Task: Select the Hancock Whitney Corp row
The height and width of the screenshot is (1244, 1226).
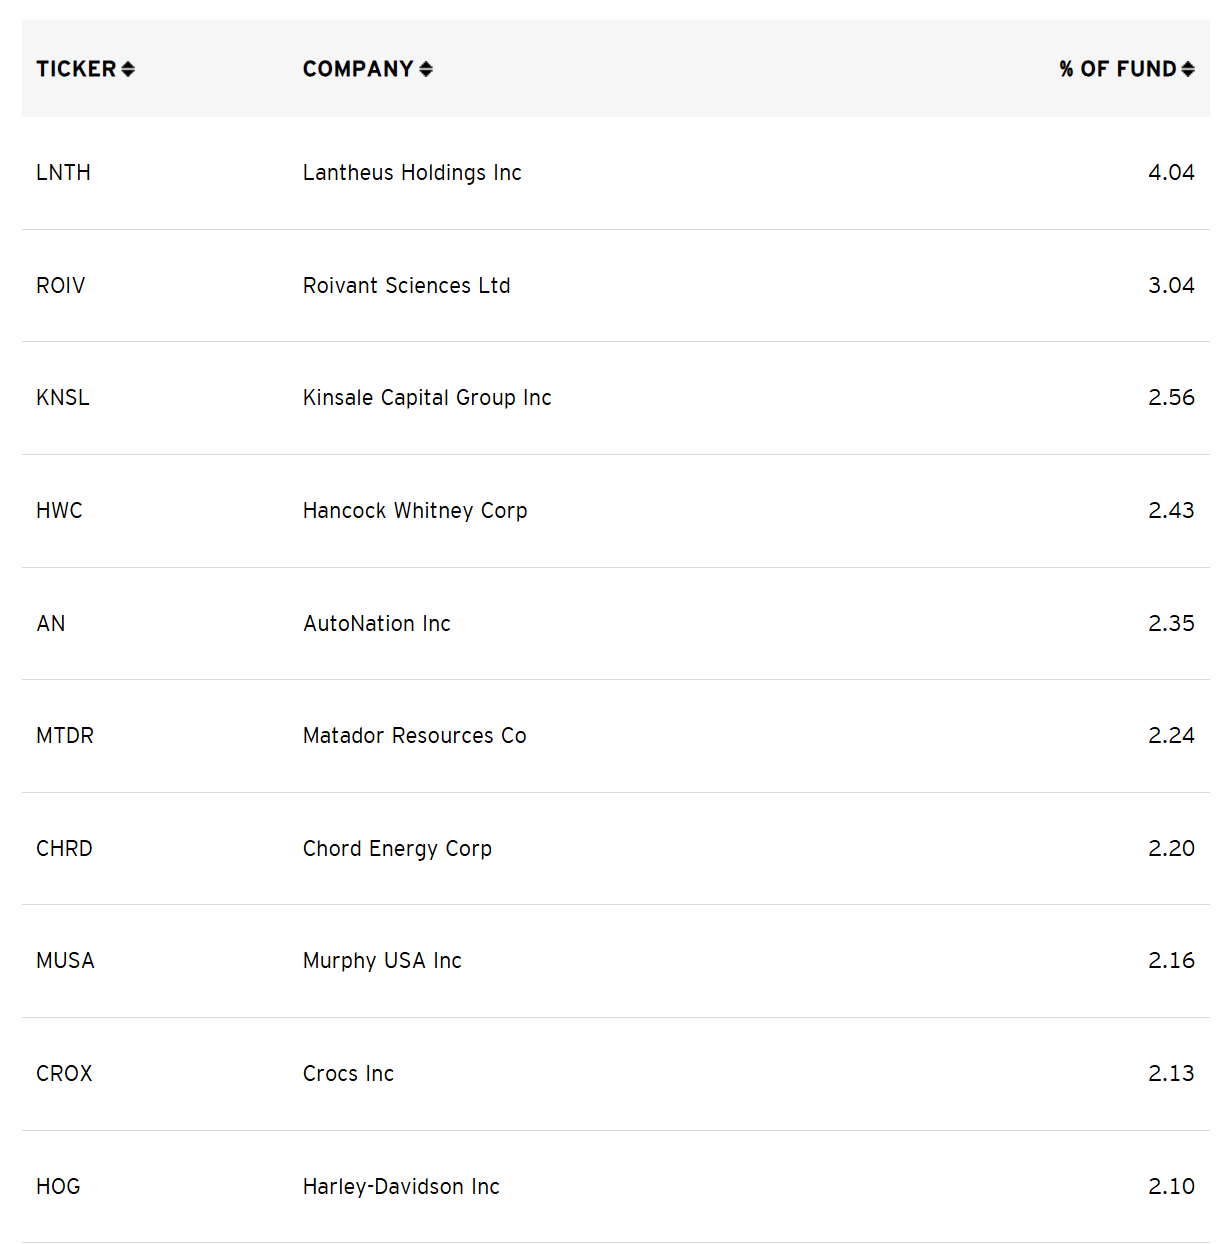Action: pos(616,511)
